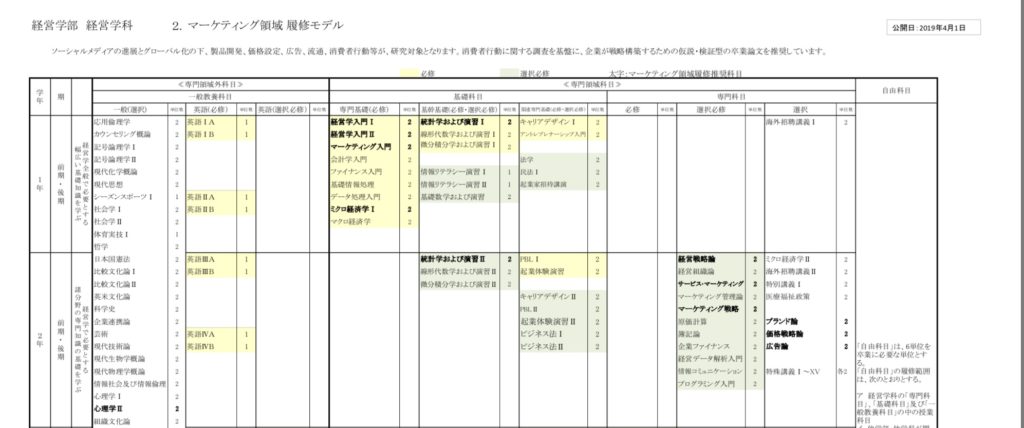The height and width of the screenshot is (428, 1024).
Task: Select the 経営組織論 cell
Action: coord(696,272)
